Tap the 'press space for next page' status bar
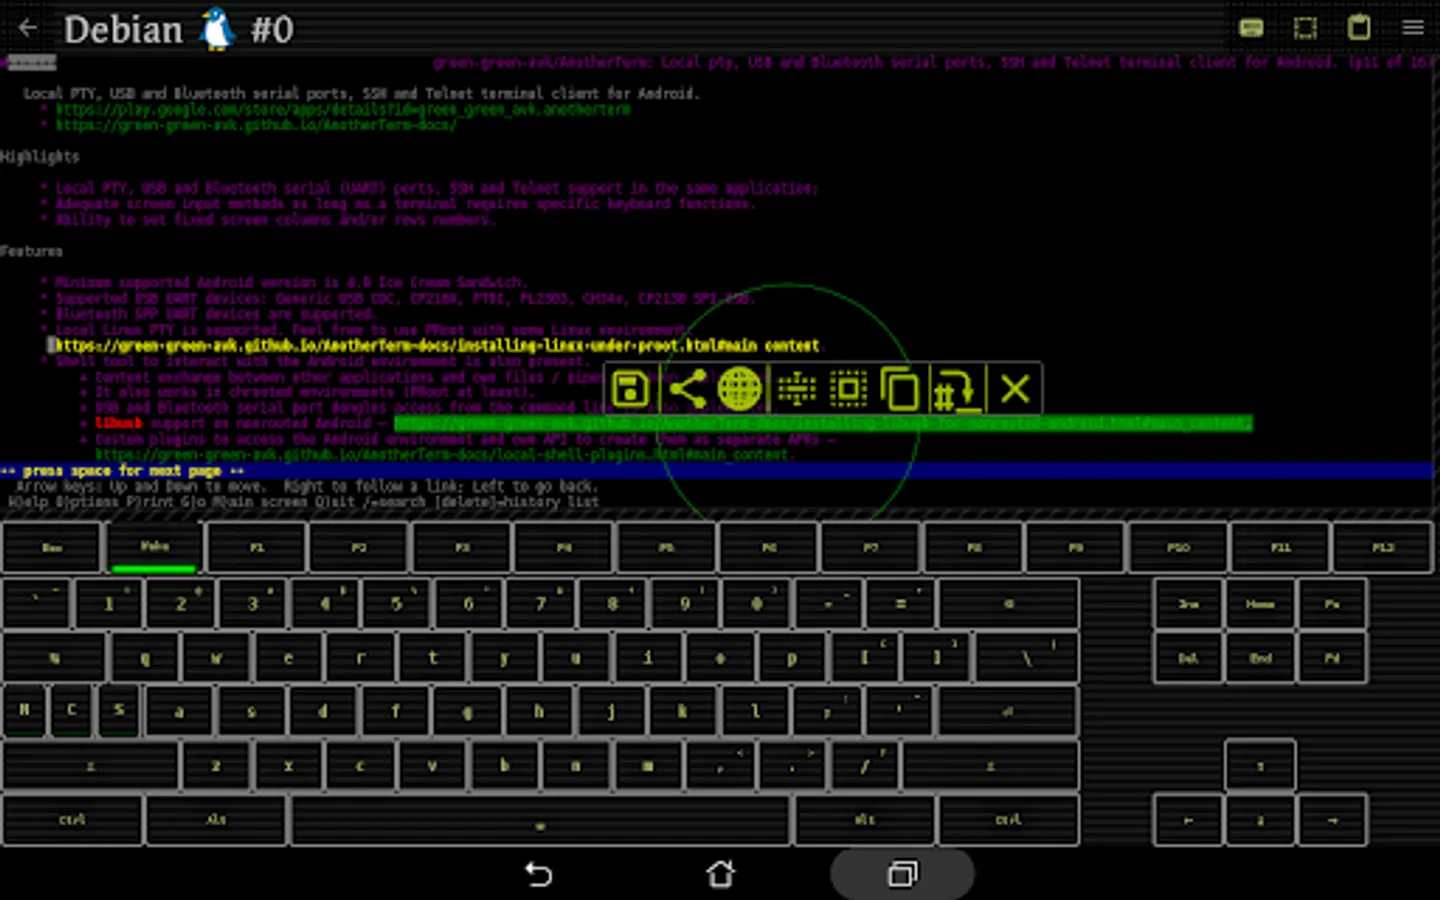Viewport: 1440px width, 900px height. (717, 471)
